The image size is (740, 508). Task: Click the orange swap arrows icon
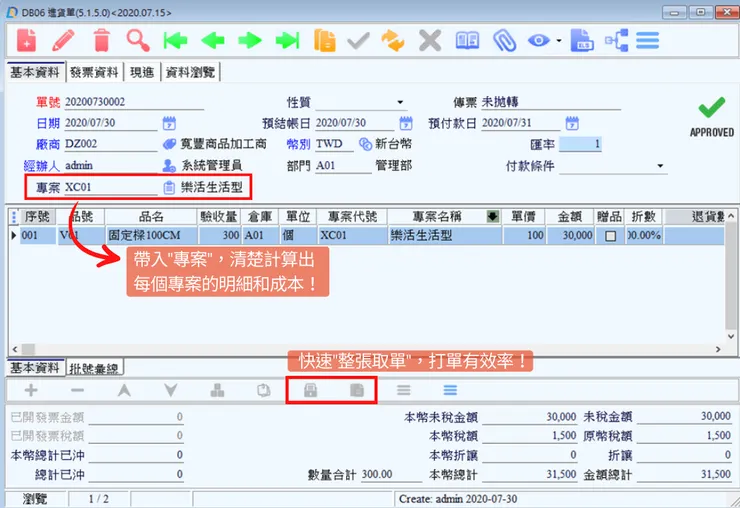(393, 41)
